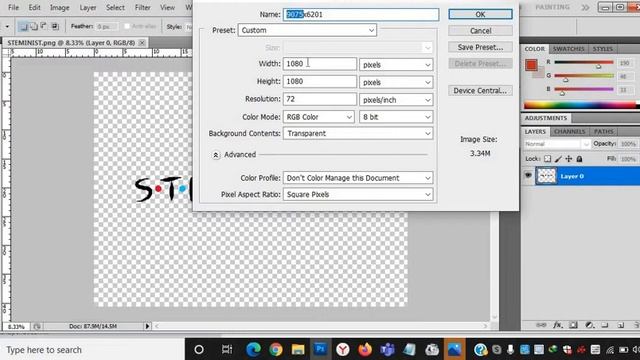Click the Resolution input field

tap(320, 99)
